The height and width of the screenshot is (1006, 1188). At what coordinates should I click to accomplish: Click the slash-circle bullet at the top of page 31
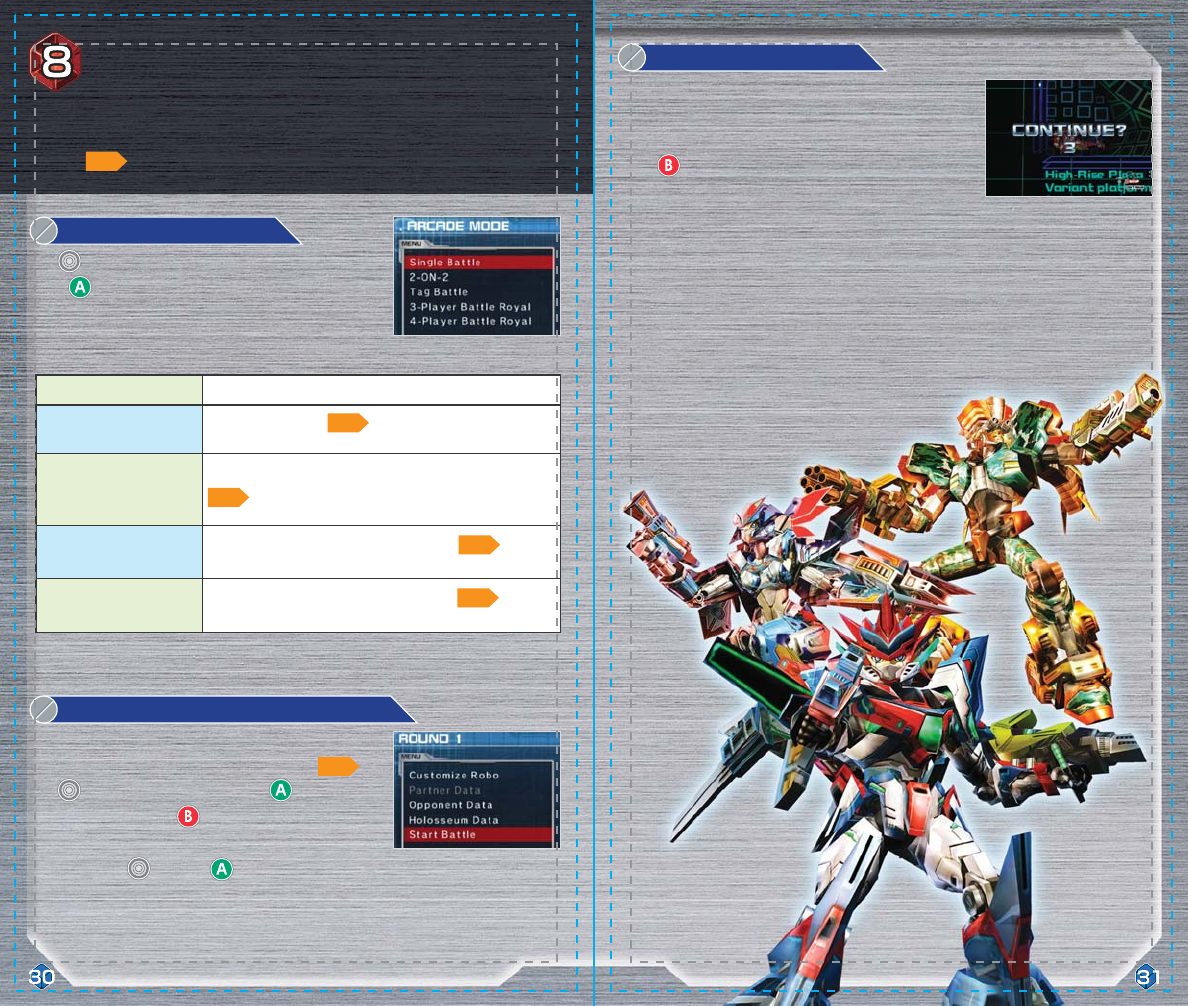pos(632,58)
